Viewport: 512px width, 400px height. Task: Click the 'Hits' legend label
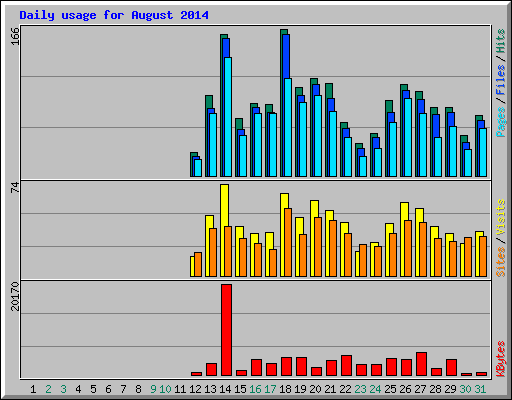(x=500, y=41)
